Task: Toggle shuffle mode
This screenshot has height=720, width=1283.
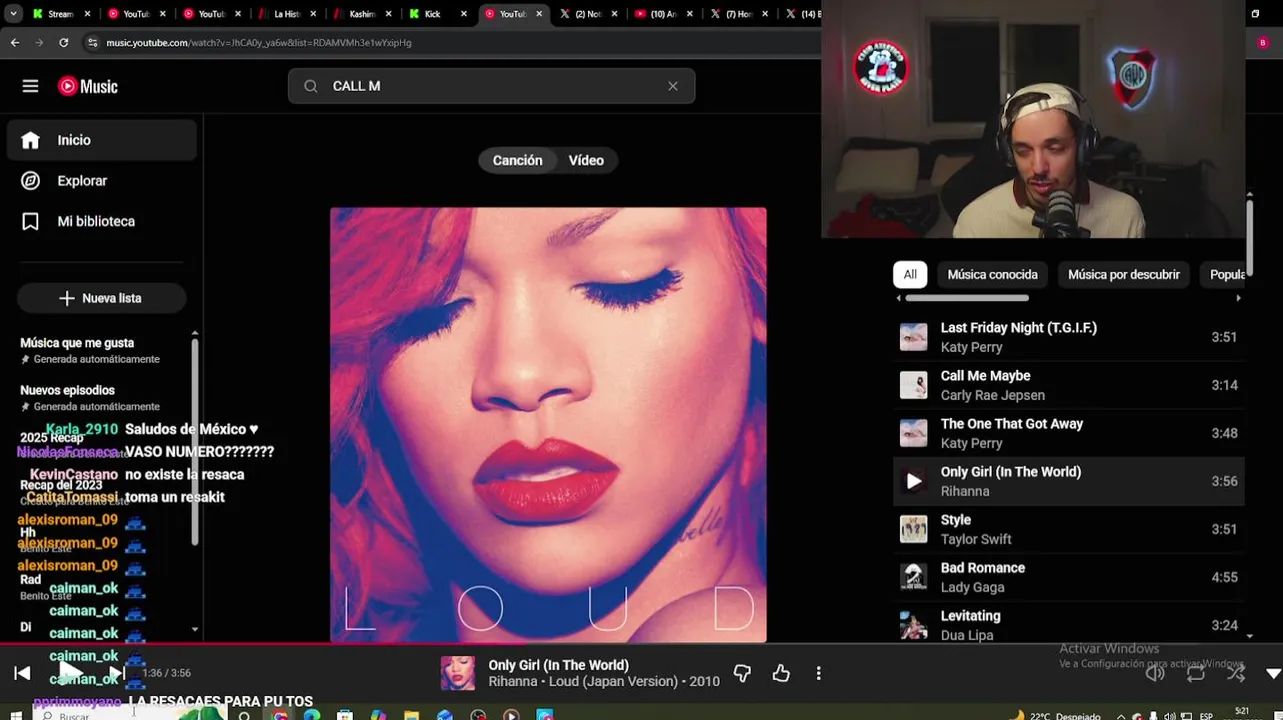Action: tap(1236, 673)
